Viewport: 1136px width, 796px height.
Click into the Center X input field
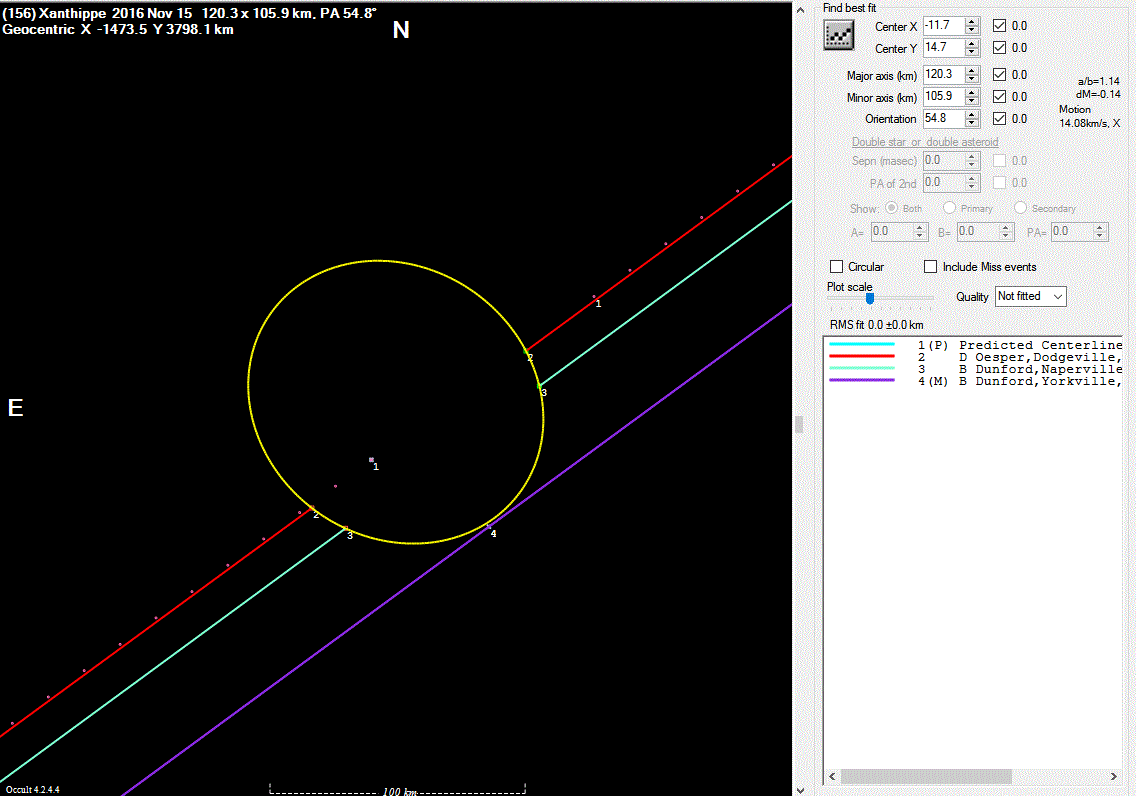[944, 25]
